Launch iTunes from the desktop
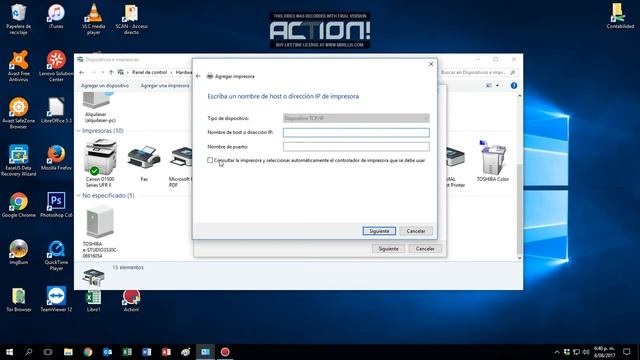 (56, 16)
